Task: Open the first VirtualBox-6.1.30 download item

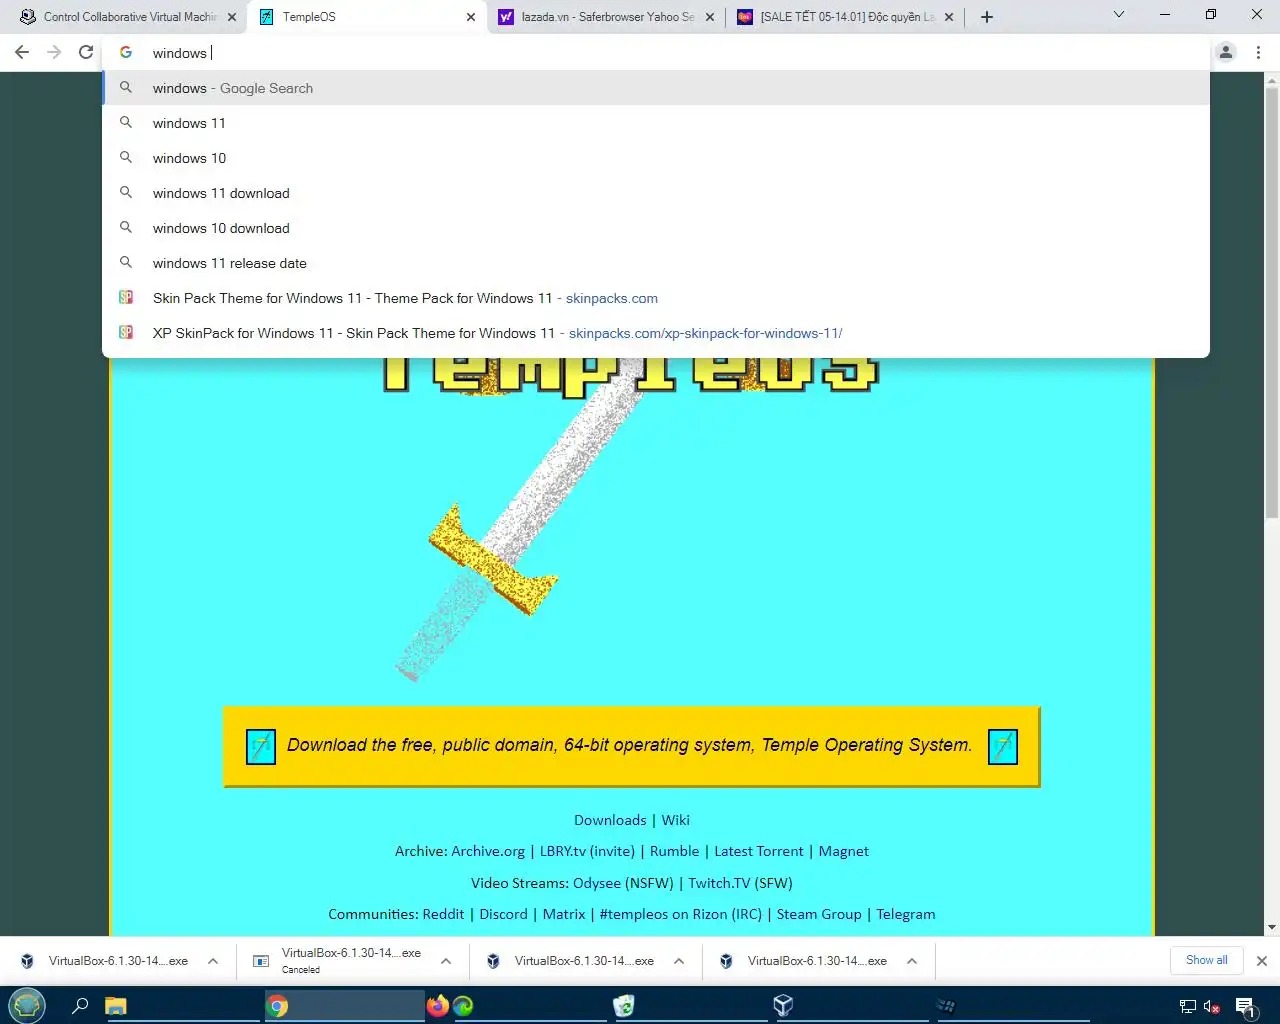Action: (x=106, y=961)
